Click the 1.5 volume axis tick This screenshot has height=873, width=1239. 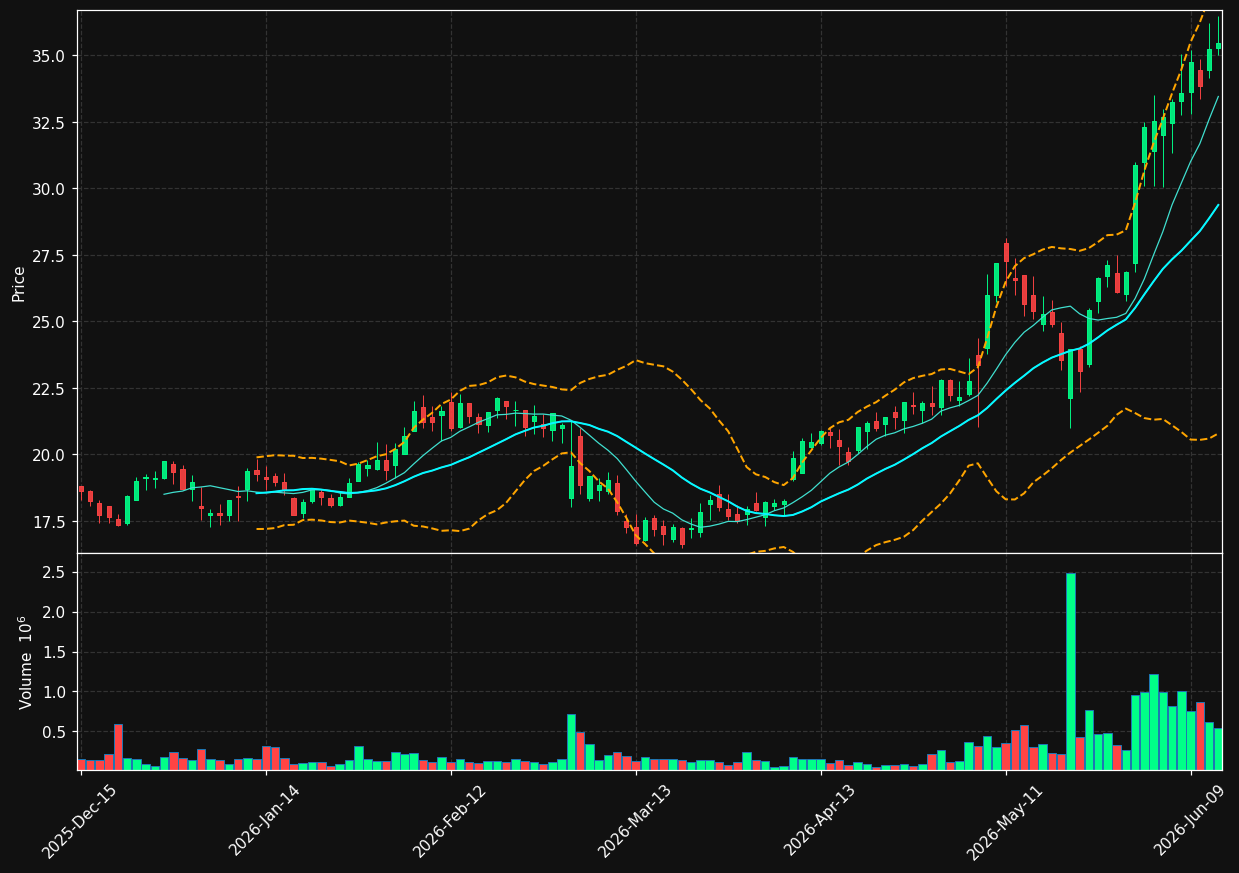[54, 652]
